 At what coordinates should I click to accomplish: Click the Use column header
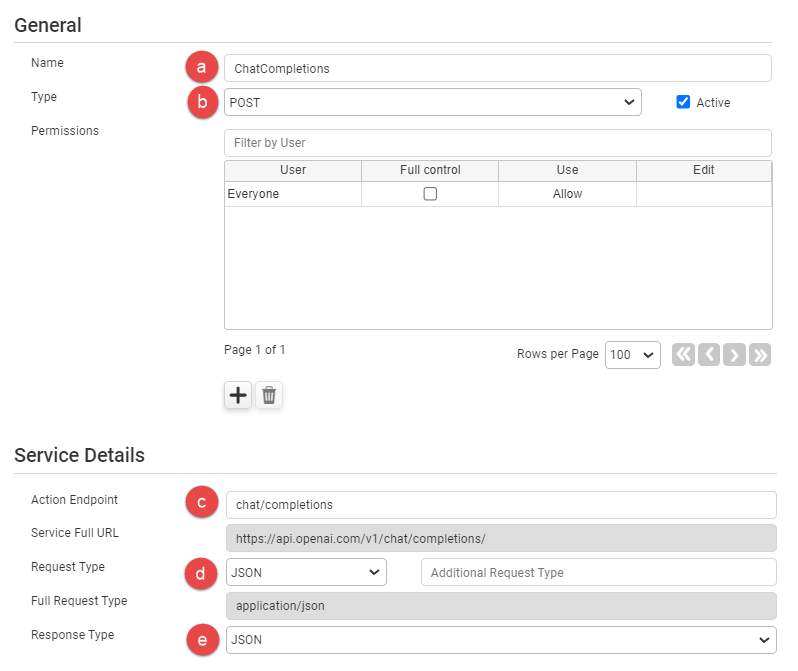pyautogui.click(x=567, y=170)
